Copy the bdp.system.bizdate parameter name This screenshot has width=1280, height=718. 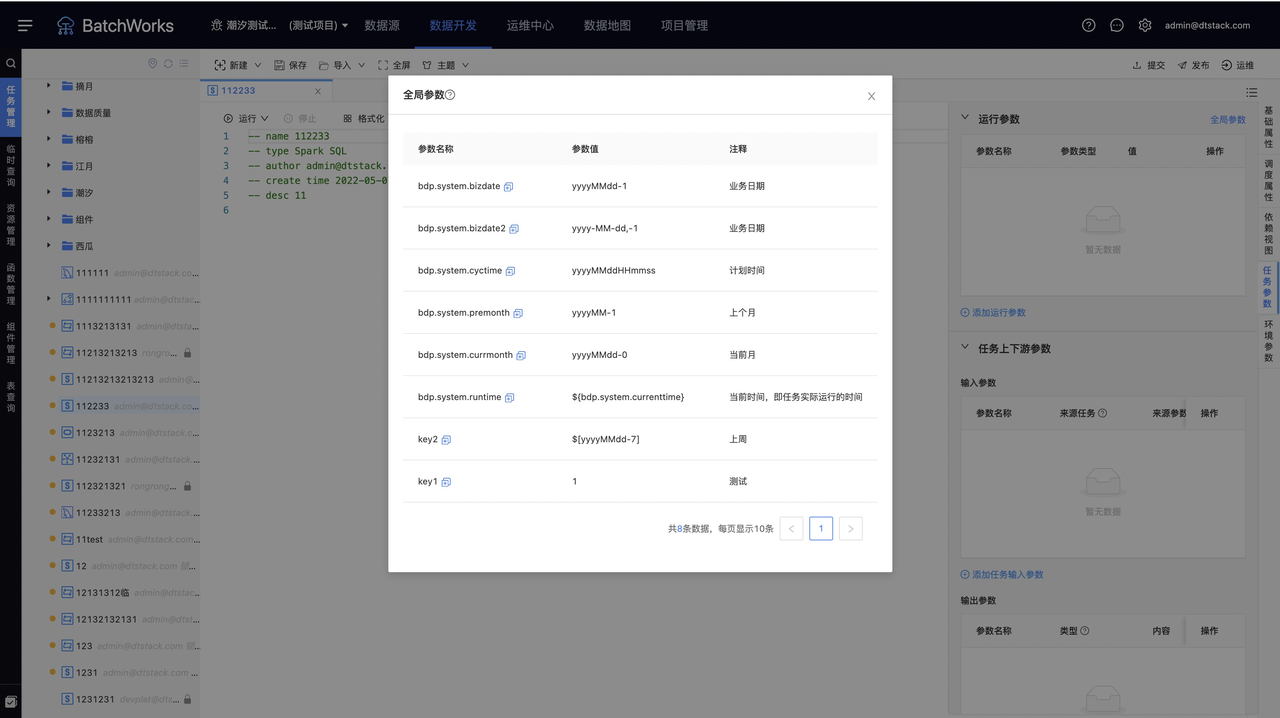(509, 187)
